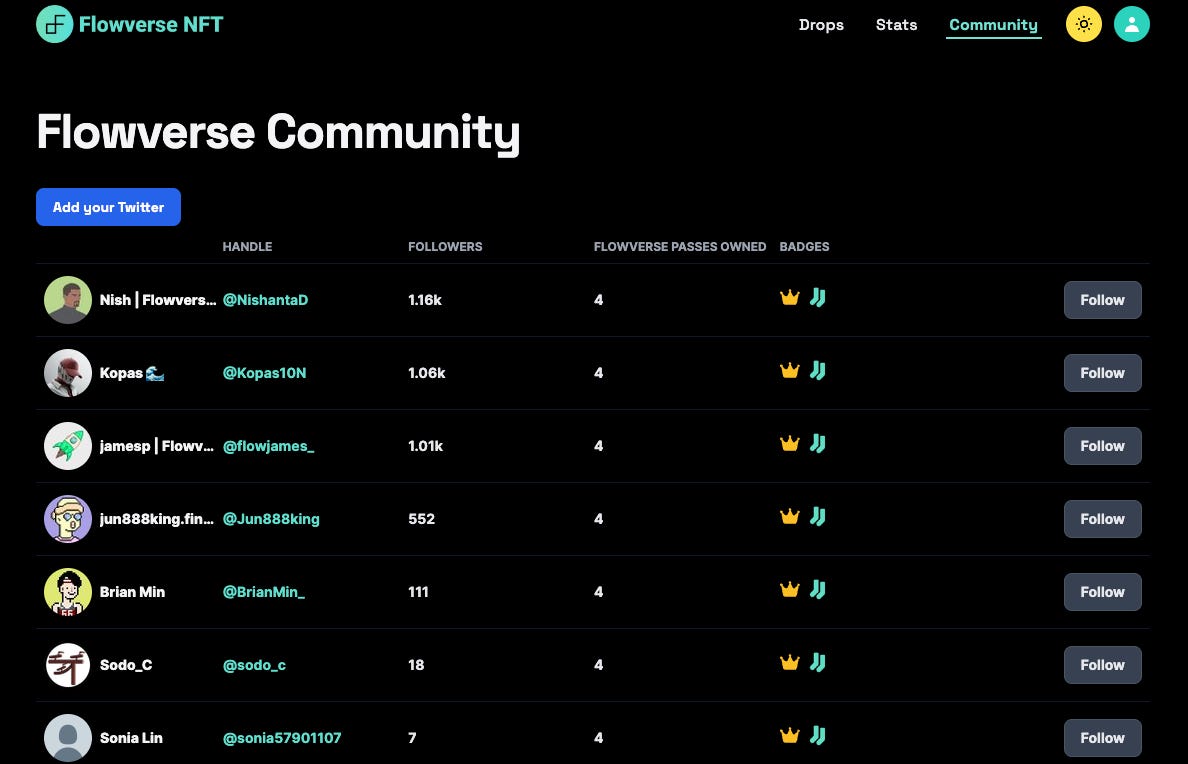Open the @sodo_c profile link
Viewport: 1188px width, 764px height.
254,665
